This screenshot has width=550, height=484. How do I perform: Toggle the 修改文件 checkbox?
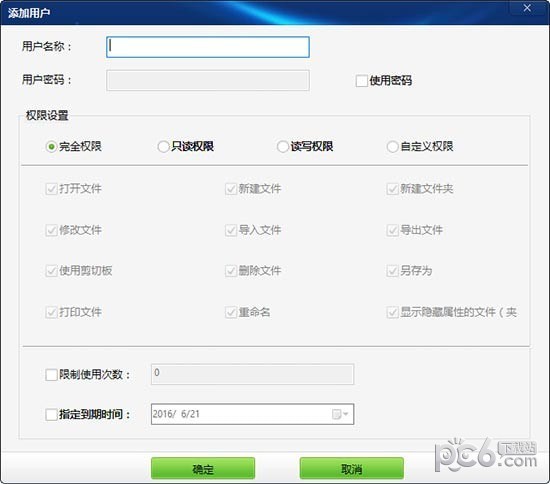tap(51, 230)
